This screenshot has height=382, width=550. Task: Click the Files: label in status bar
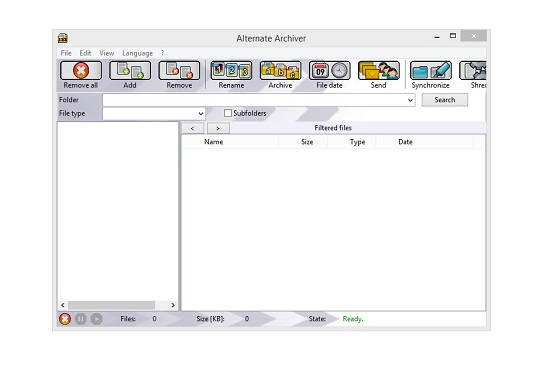point(128,319)
